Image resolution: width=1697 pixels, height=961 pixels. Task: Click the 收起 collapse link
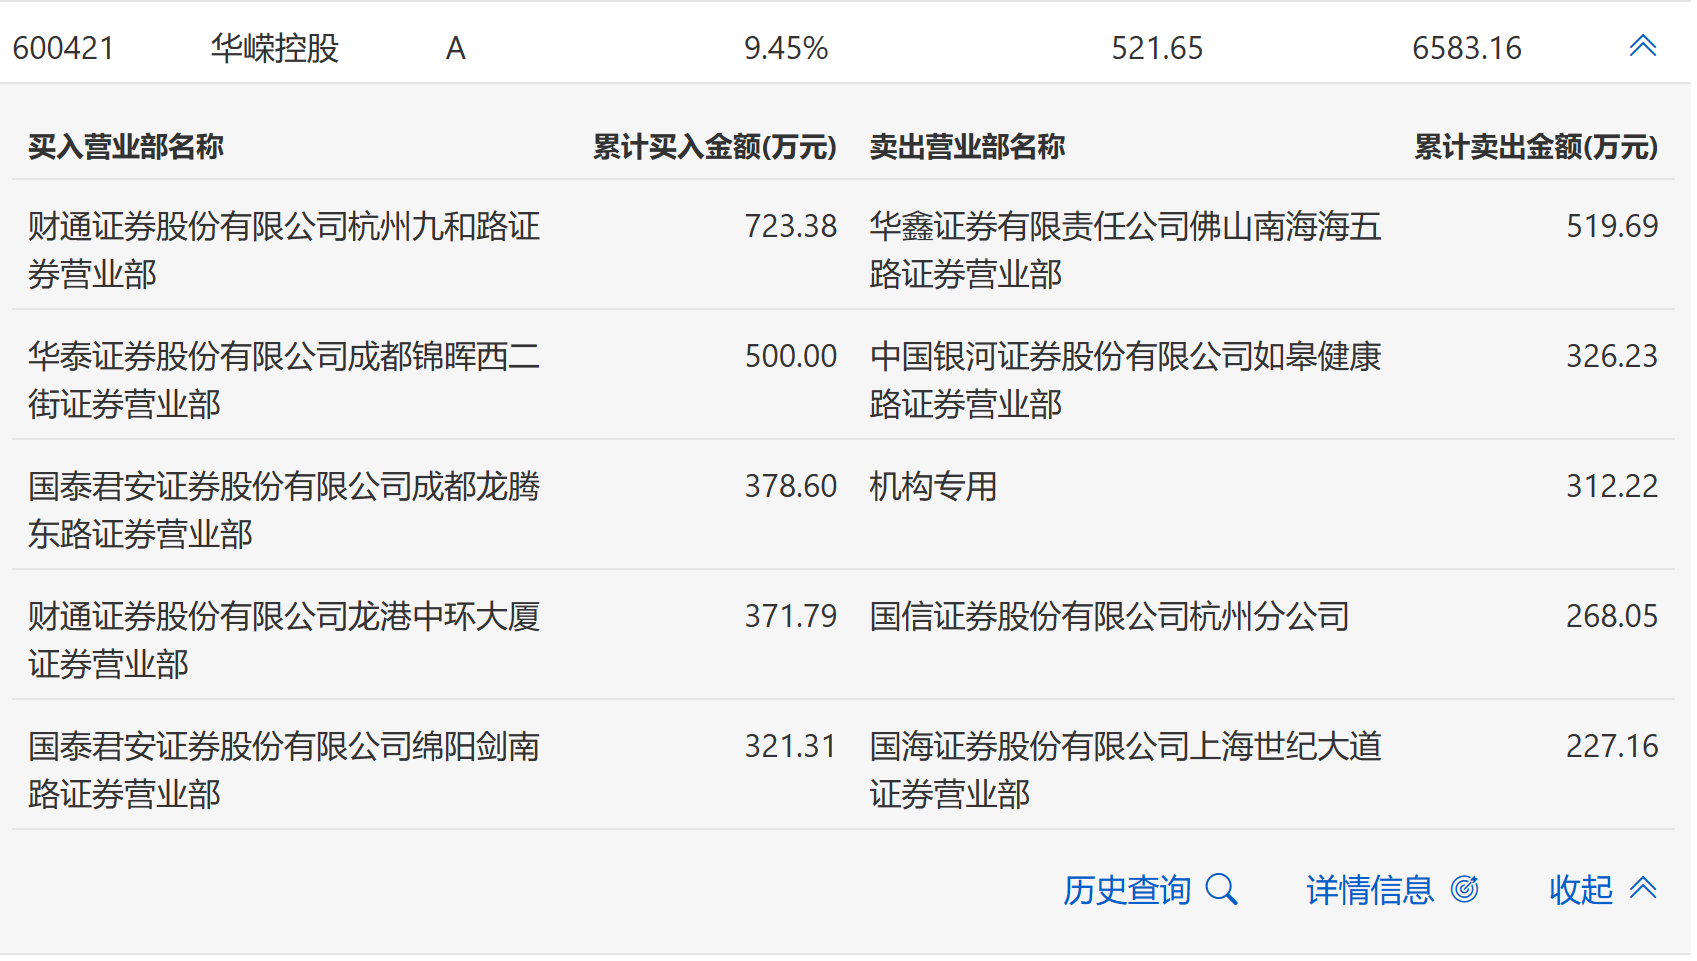1581,889
